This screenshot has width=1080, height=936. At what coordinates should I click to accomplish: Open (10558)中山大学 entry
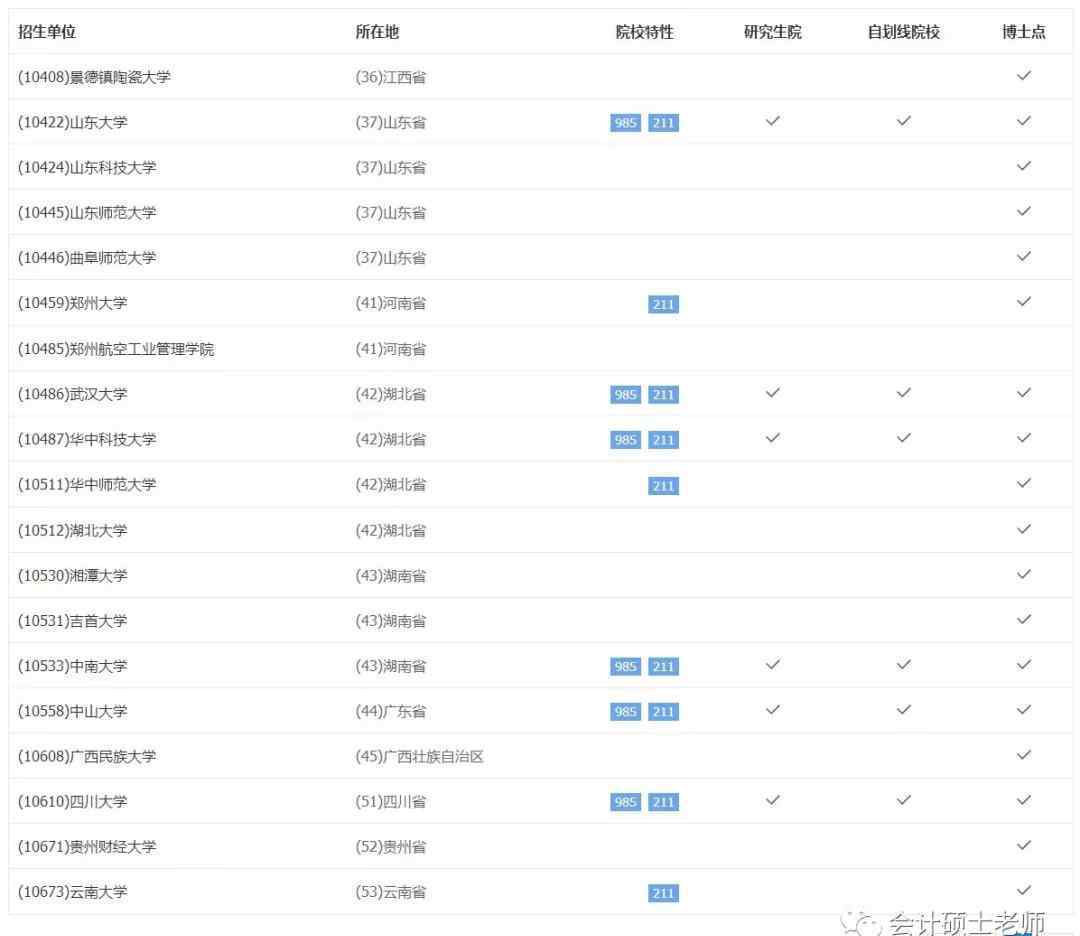tap(73, 711)
